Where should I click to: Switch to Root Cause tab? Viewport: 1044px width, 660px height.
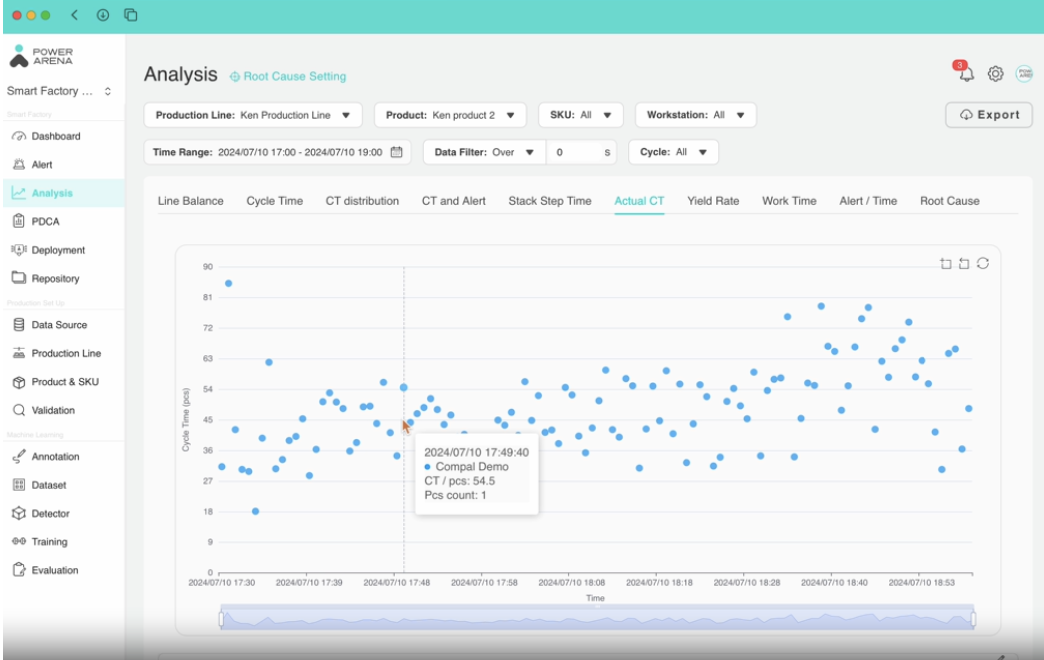point(949,201)
